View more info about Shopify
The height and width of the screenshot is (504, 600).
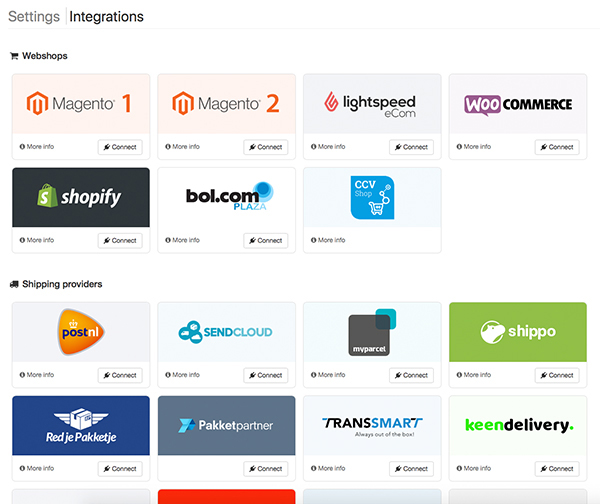pyautogui.click(x=37, y=240)
